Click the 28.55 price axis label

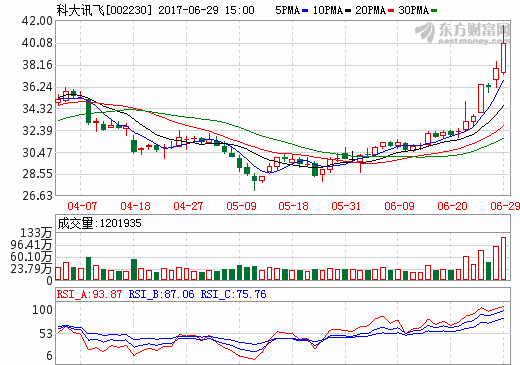37,174
